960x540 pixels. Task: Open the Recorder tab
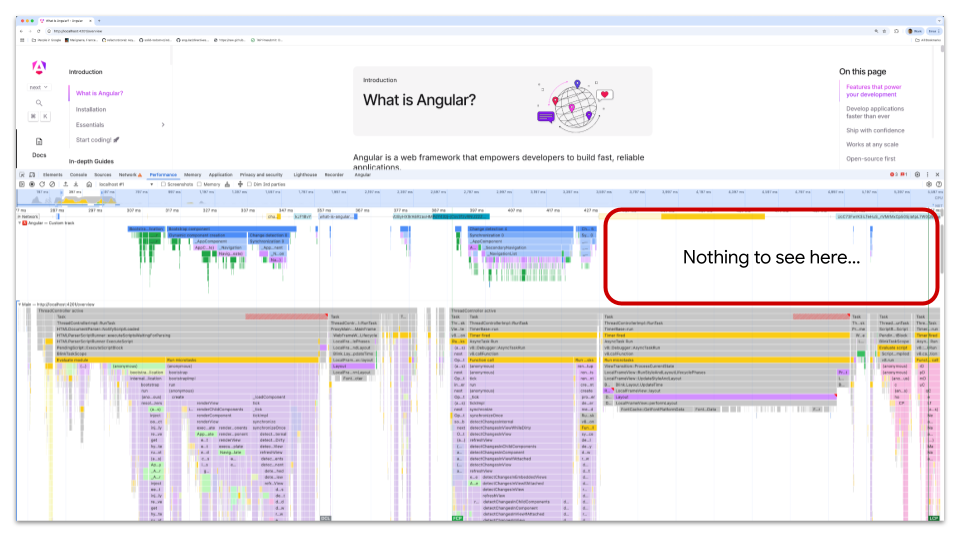click(x=334, y=174)
